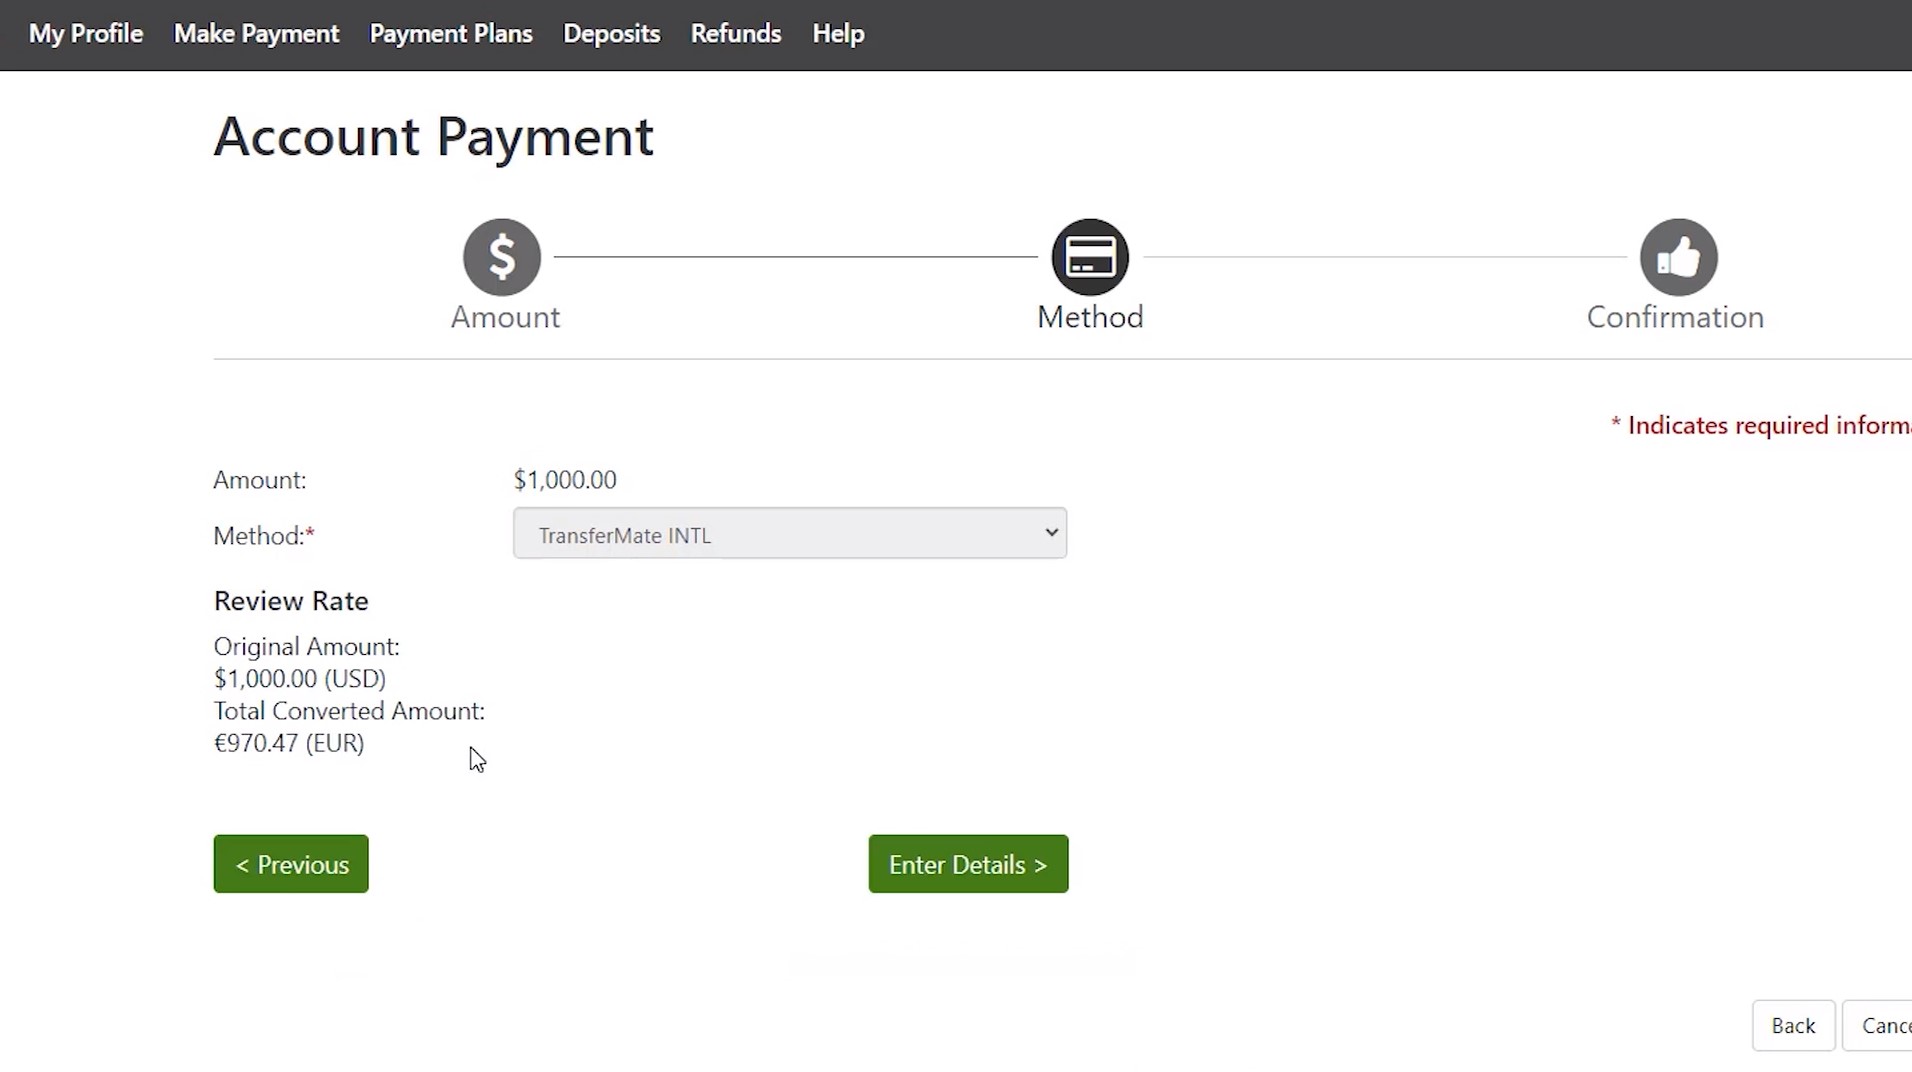Click the Confirmation step label text
This screenshot has width=1912, height=1072.
1675,317
